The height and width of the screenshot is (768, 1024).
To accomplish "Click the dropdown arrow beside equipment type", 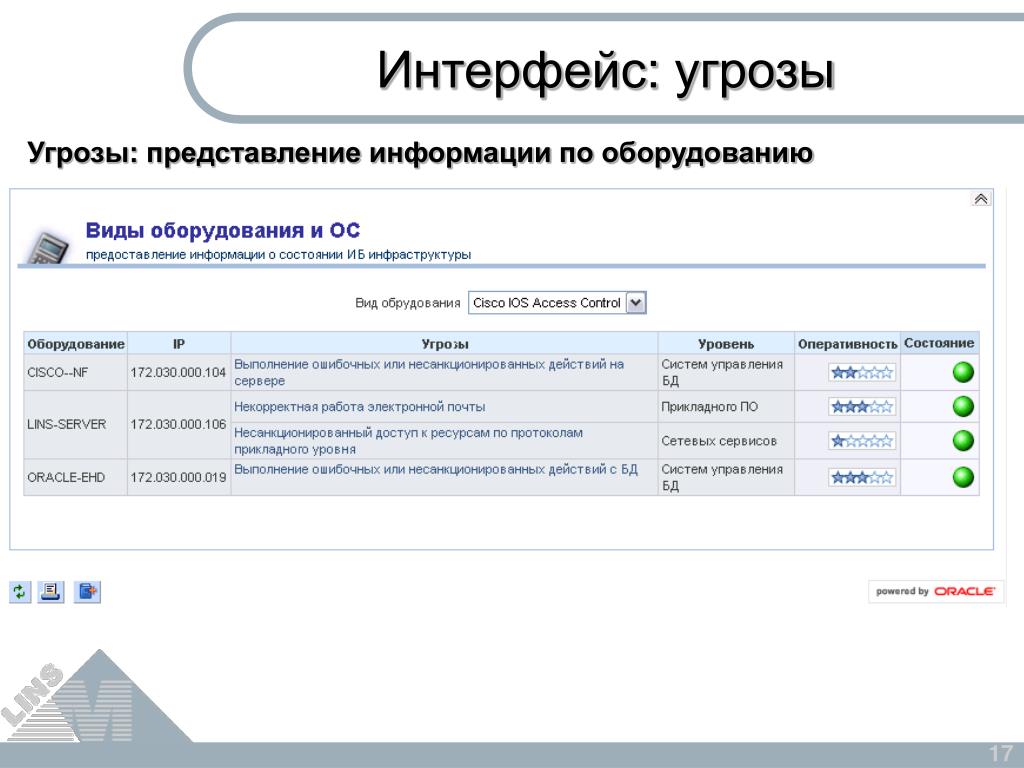I will click(636, 303).
